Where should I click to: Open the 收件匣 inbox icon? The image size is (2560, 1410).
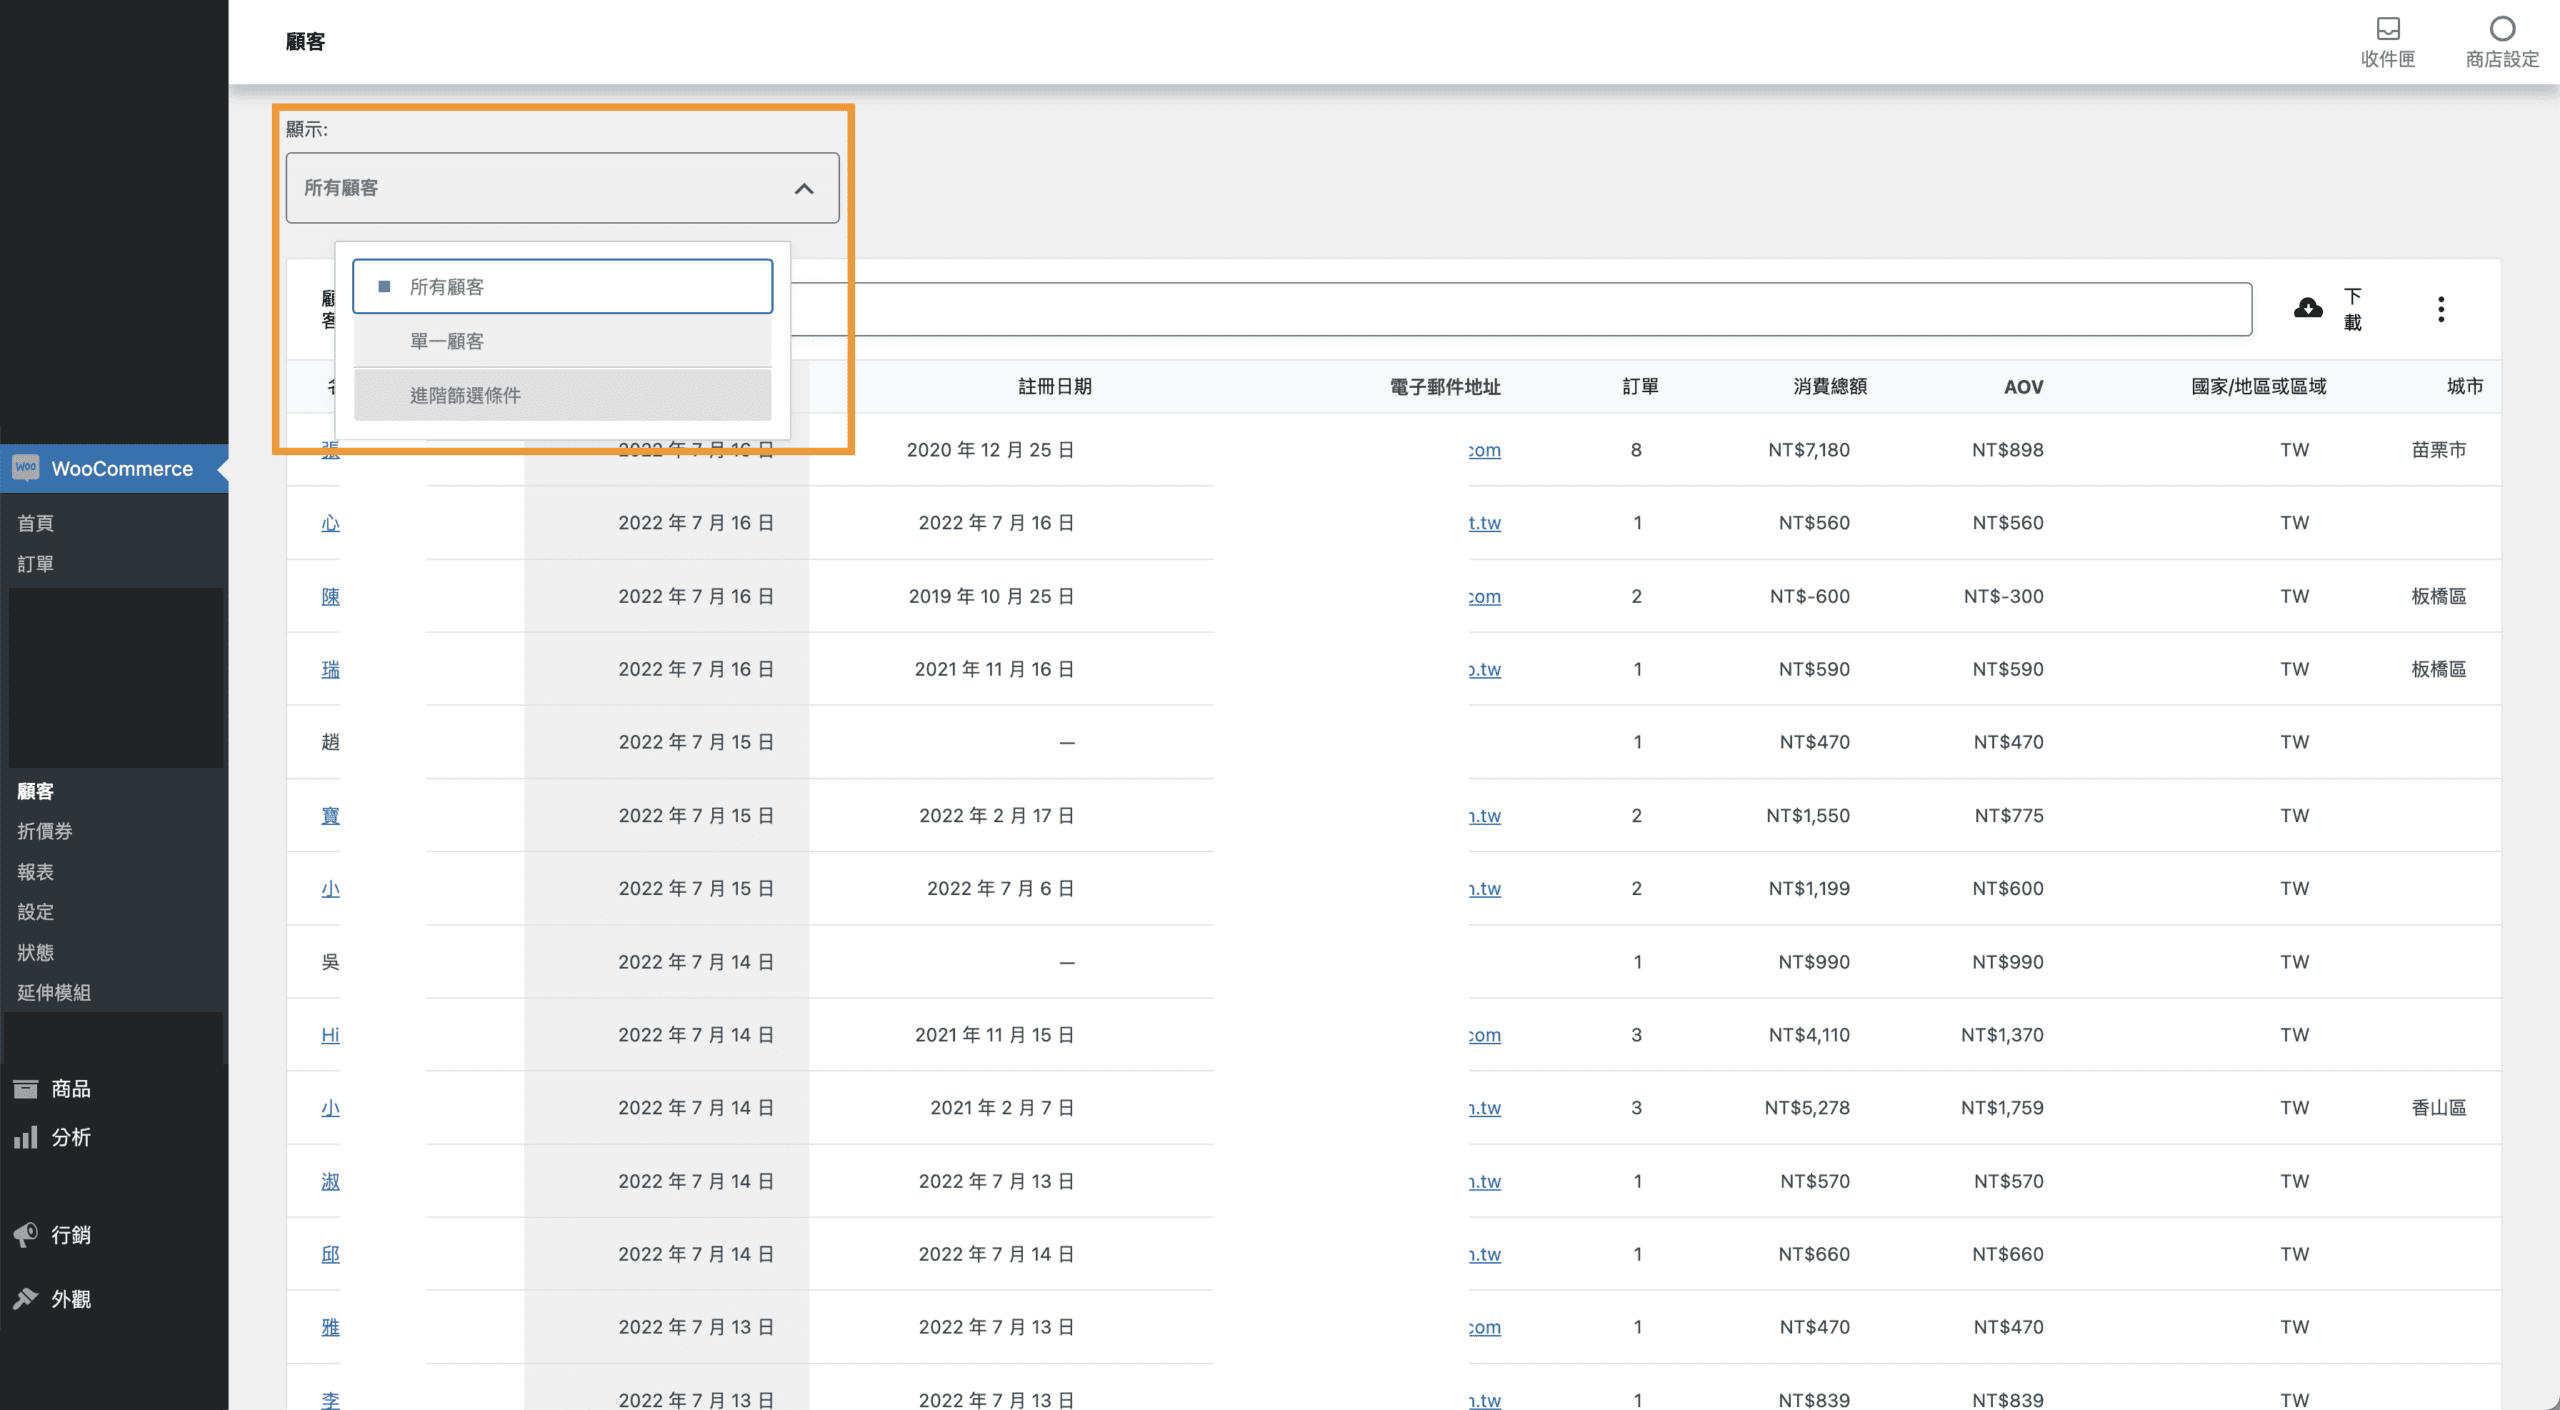click(x=2387, y=30)
